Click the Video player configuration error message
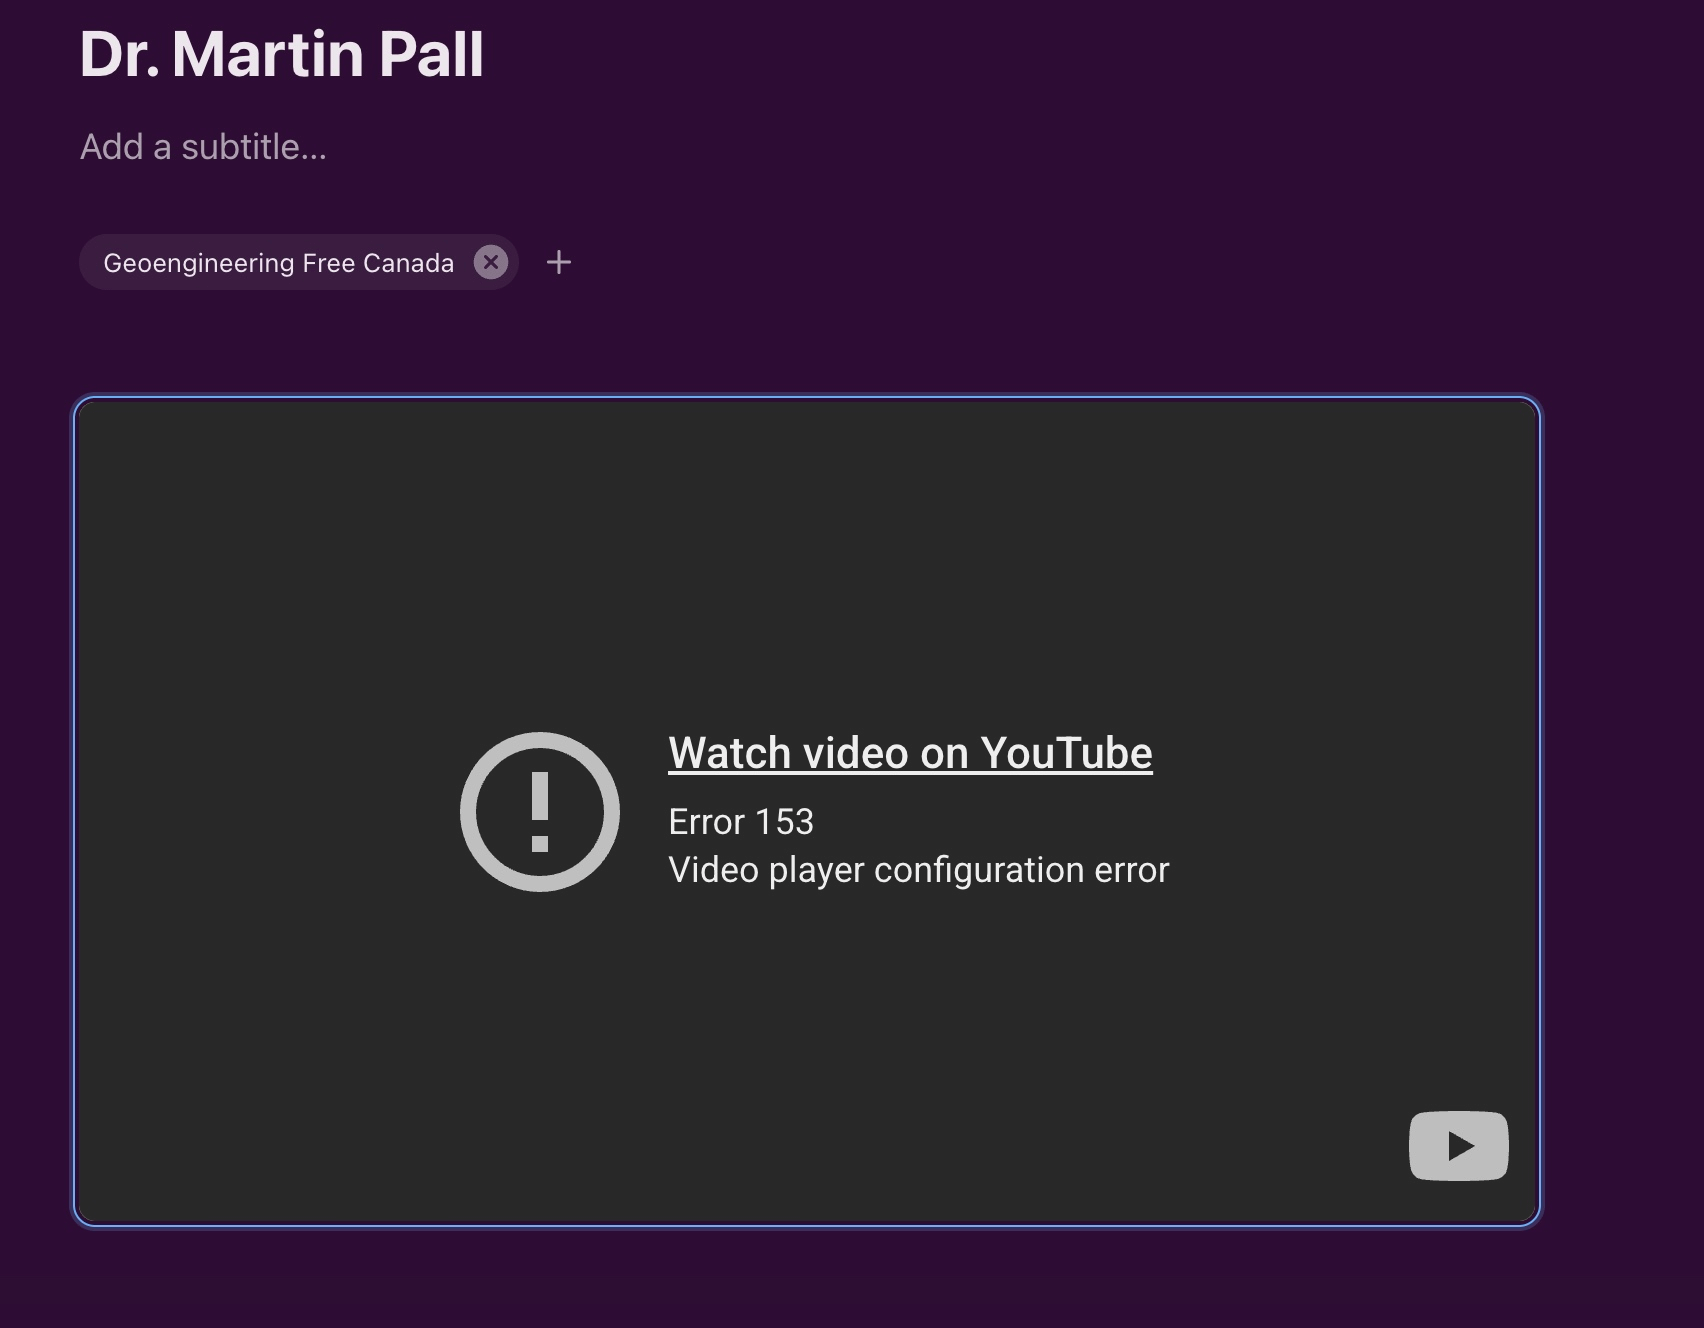The image size is (1704, 1328). 919,870
